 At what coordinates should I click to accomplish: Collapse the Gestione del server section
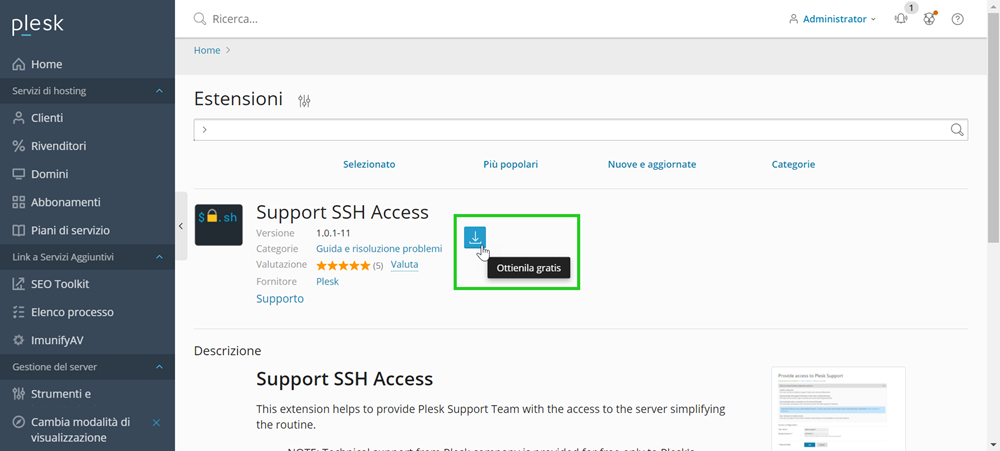(159, 367)
